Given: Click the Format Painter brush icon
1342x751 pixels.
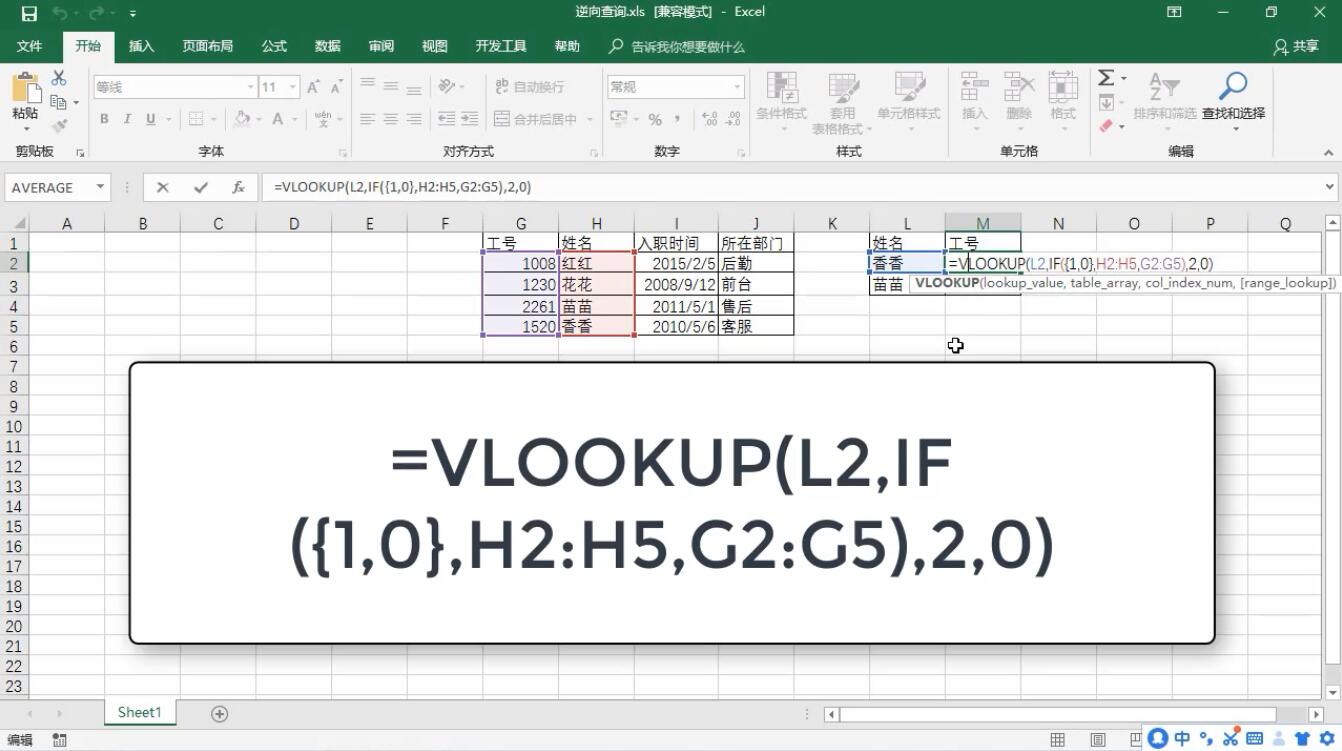Looking at the screenshot, I should [59, 126].
